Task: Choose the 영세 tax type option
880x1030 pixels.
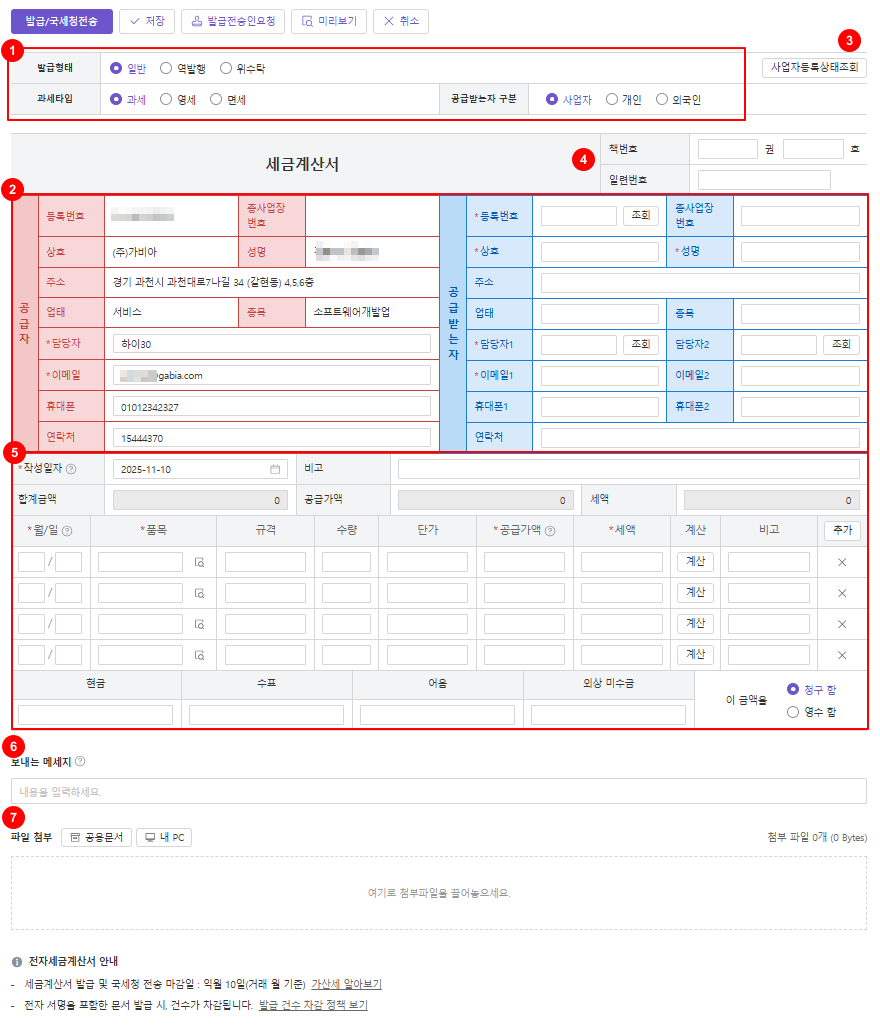Action: 166,100
